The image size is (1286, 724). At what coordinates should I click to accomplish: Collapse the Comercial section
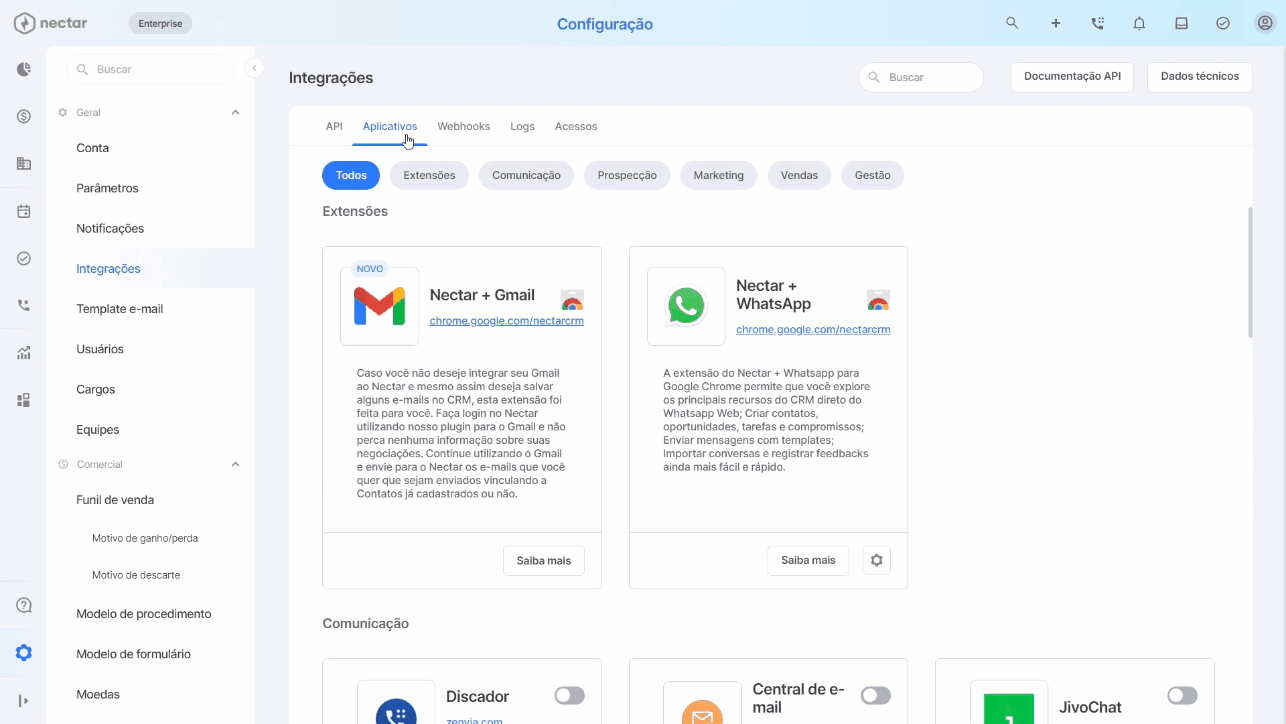click(x=235, y=464)
